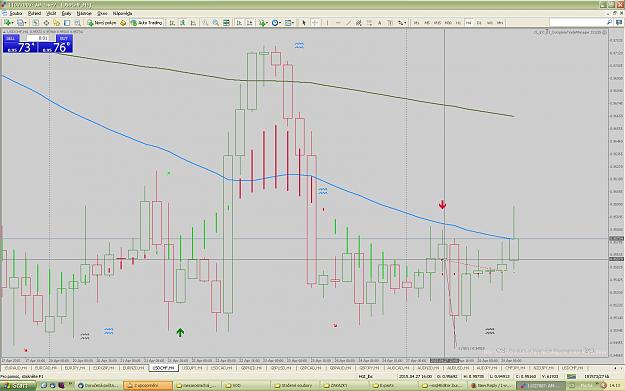Open the Pohled menu
The image size is (625, 391).
tap(34, 13)
